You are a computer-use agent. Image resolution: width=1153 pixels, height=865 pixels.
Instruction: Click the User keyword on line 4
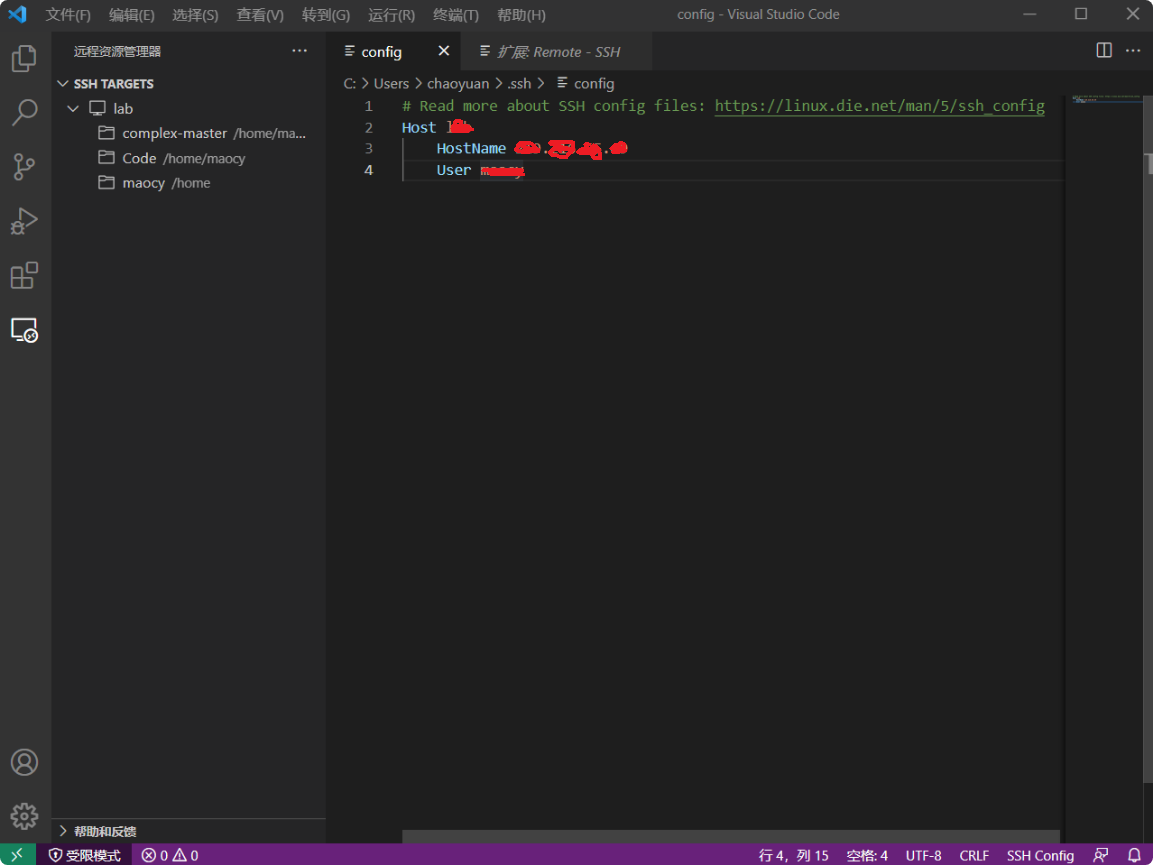pyautogui.click(x=454, y=170)
